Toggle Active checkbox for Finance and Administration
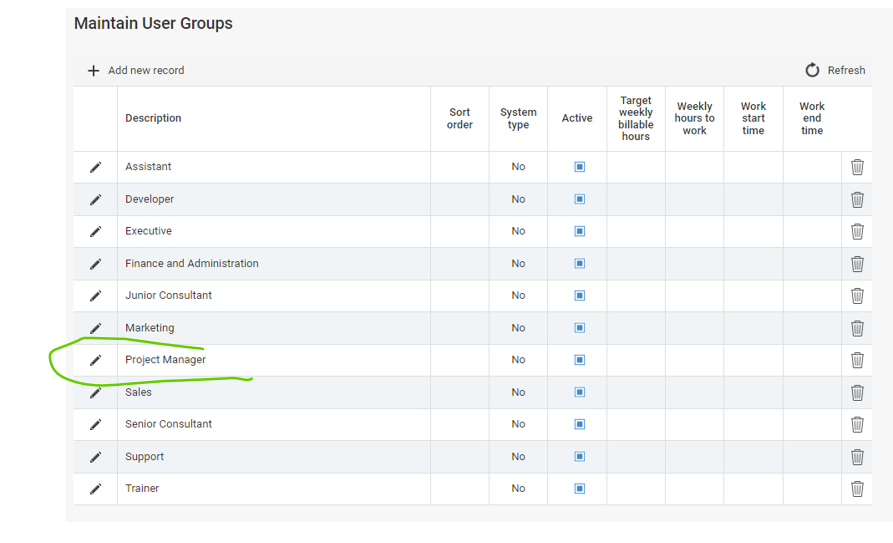The height and width of the screenshot is (543, 893). point(579,264)
